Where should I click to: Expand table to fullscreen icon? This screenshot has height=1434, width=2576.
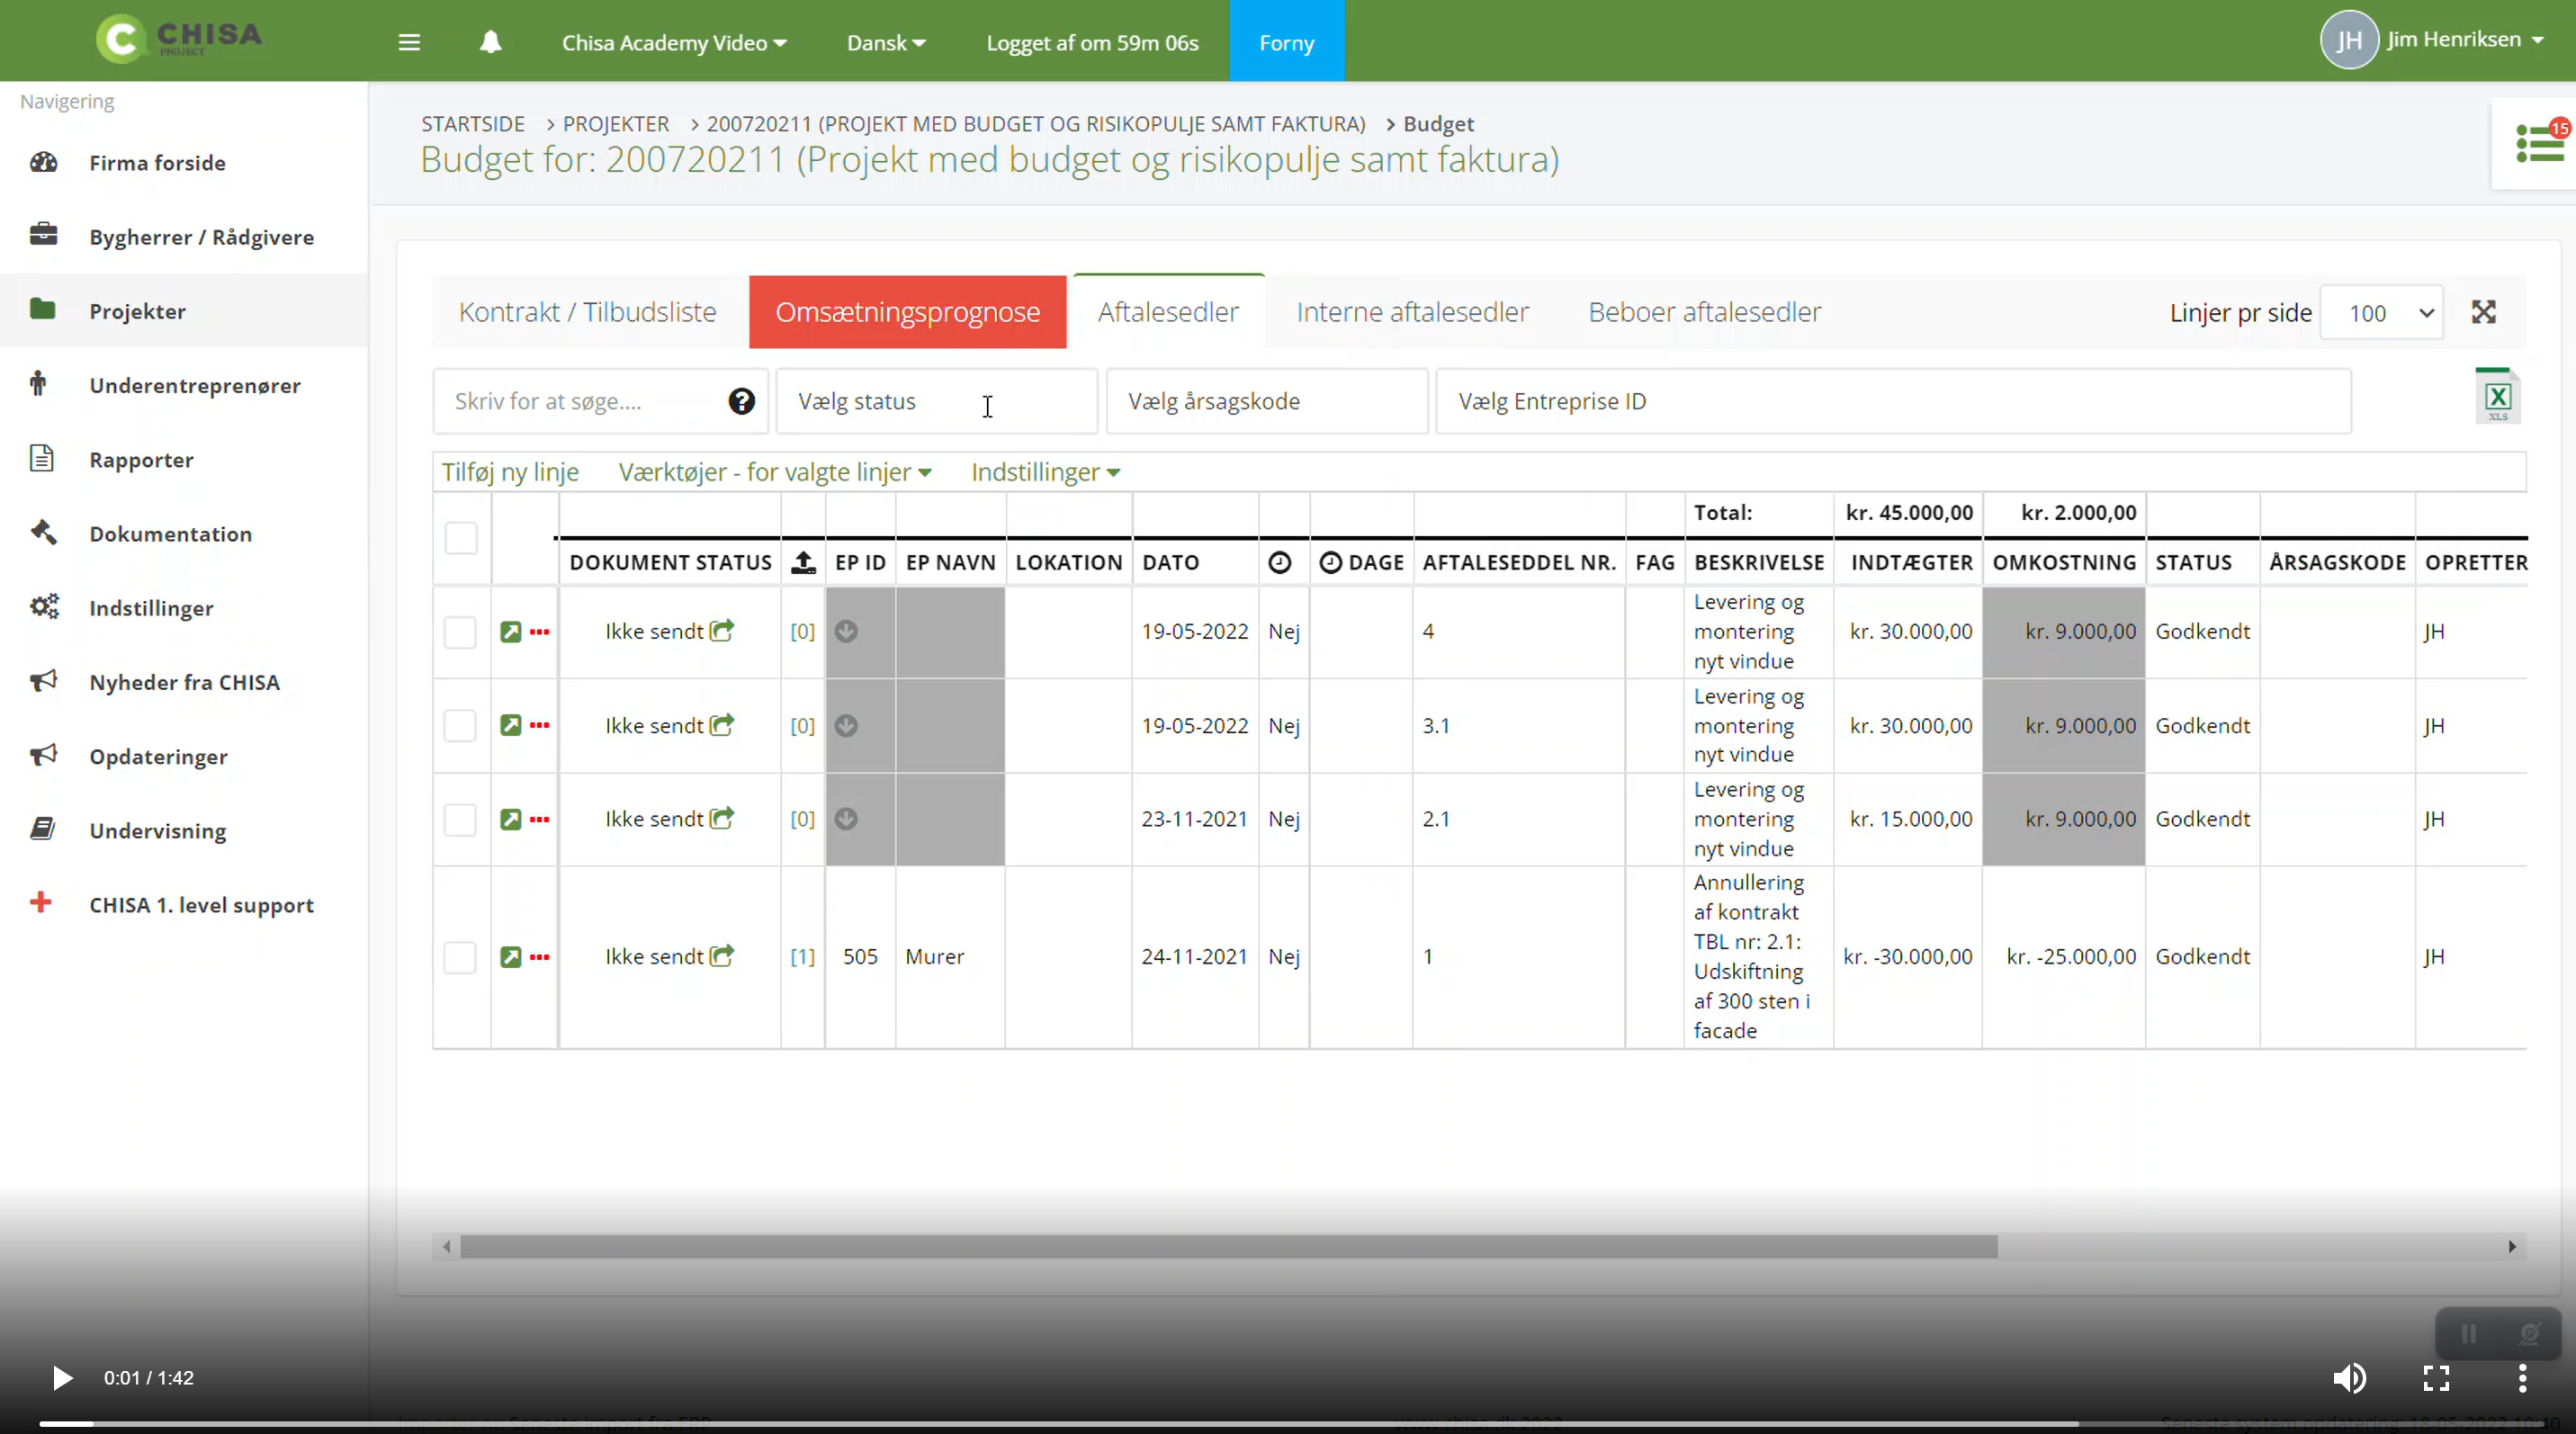(2484, 312)
